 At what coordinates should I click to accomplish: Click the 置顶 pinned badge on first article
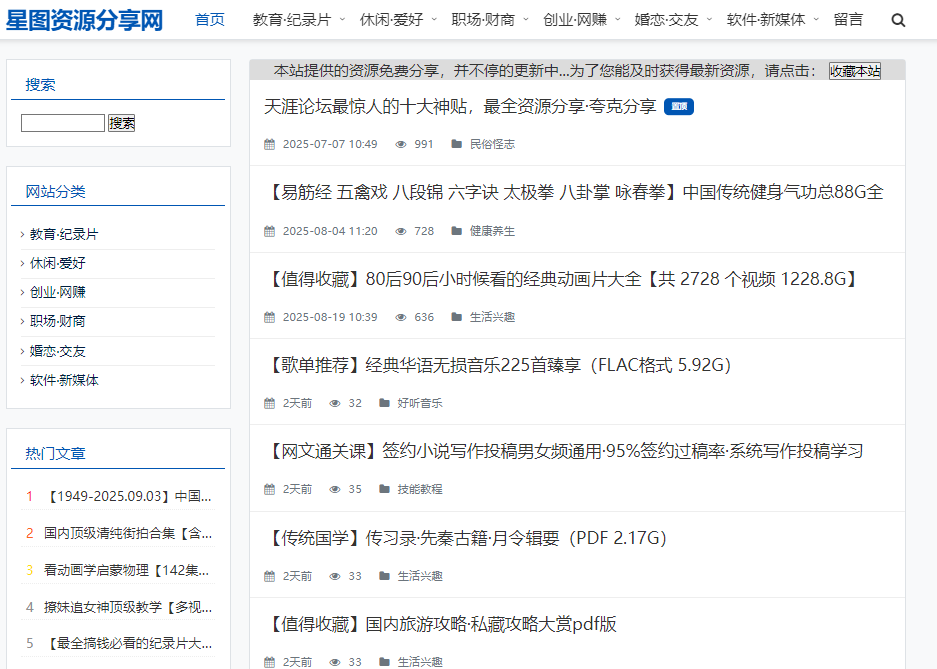point(677,106)
